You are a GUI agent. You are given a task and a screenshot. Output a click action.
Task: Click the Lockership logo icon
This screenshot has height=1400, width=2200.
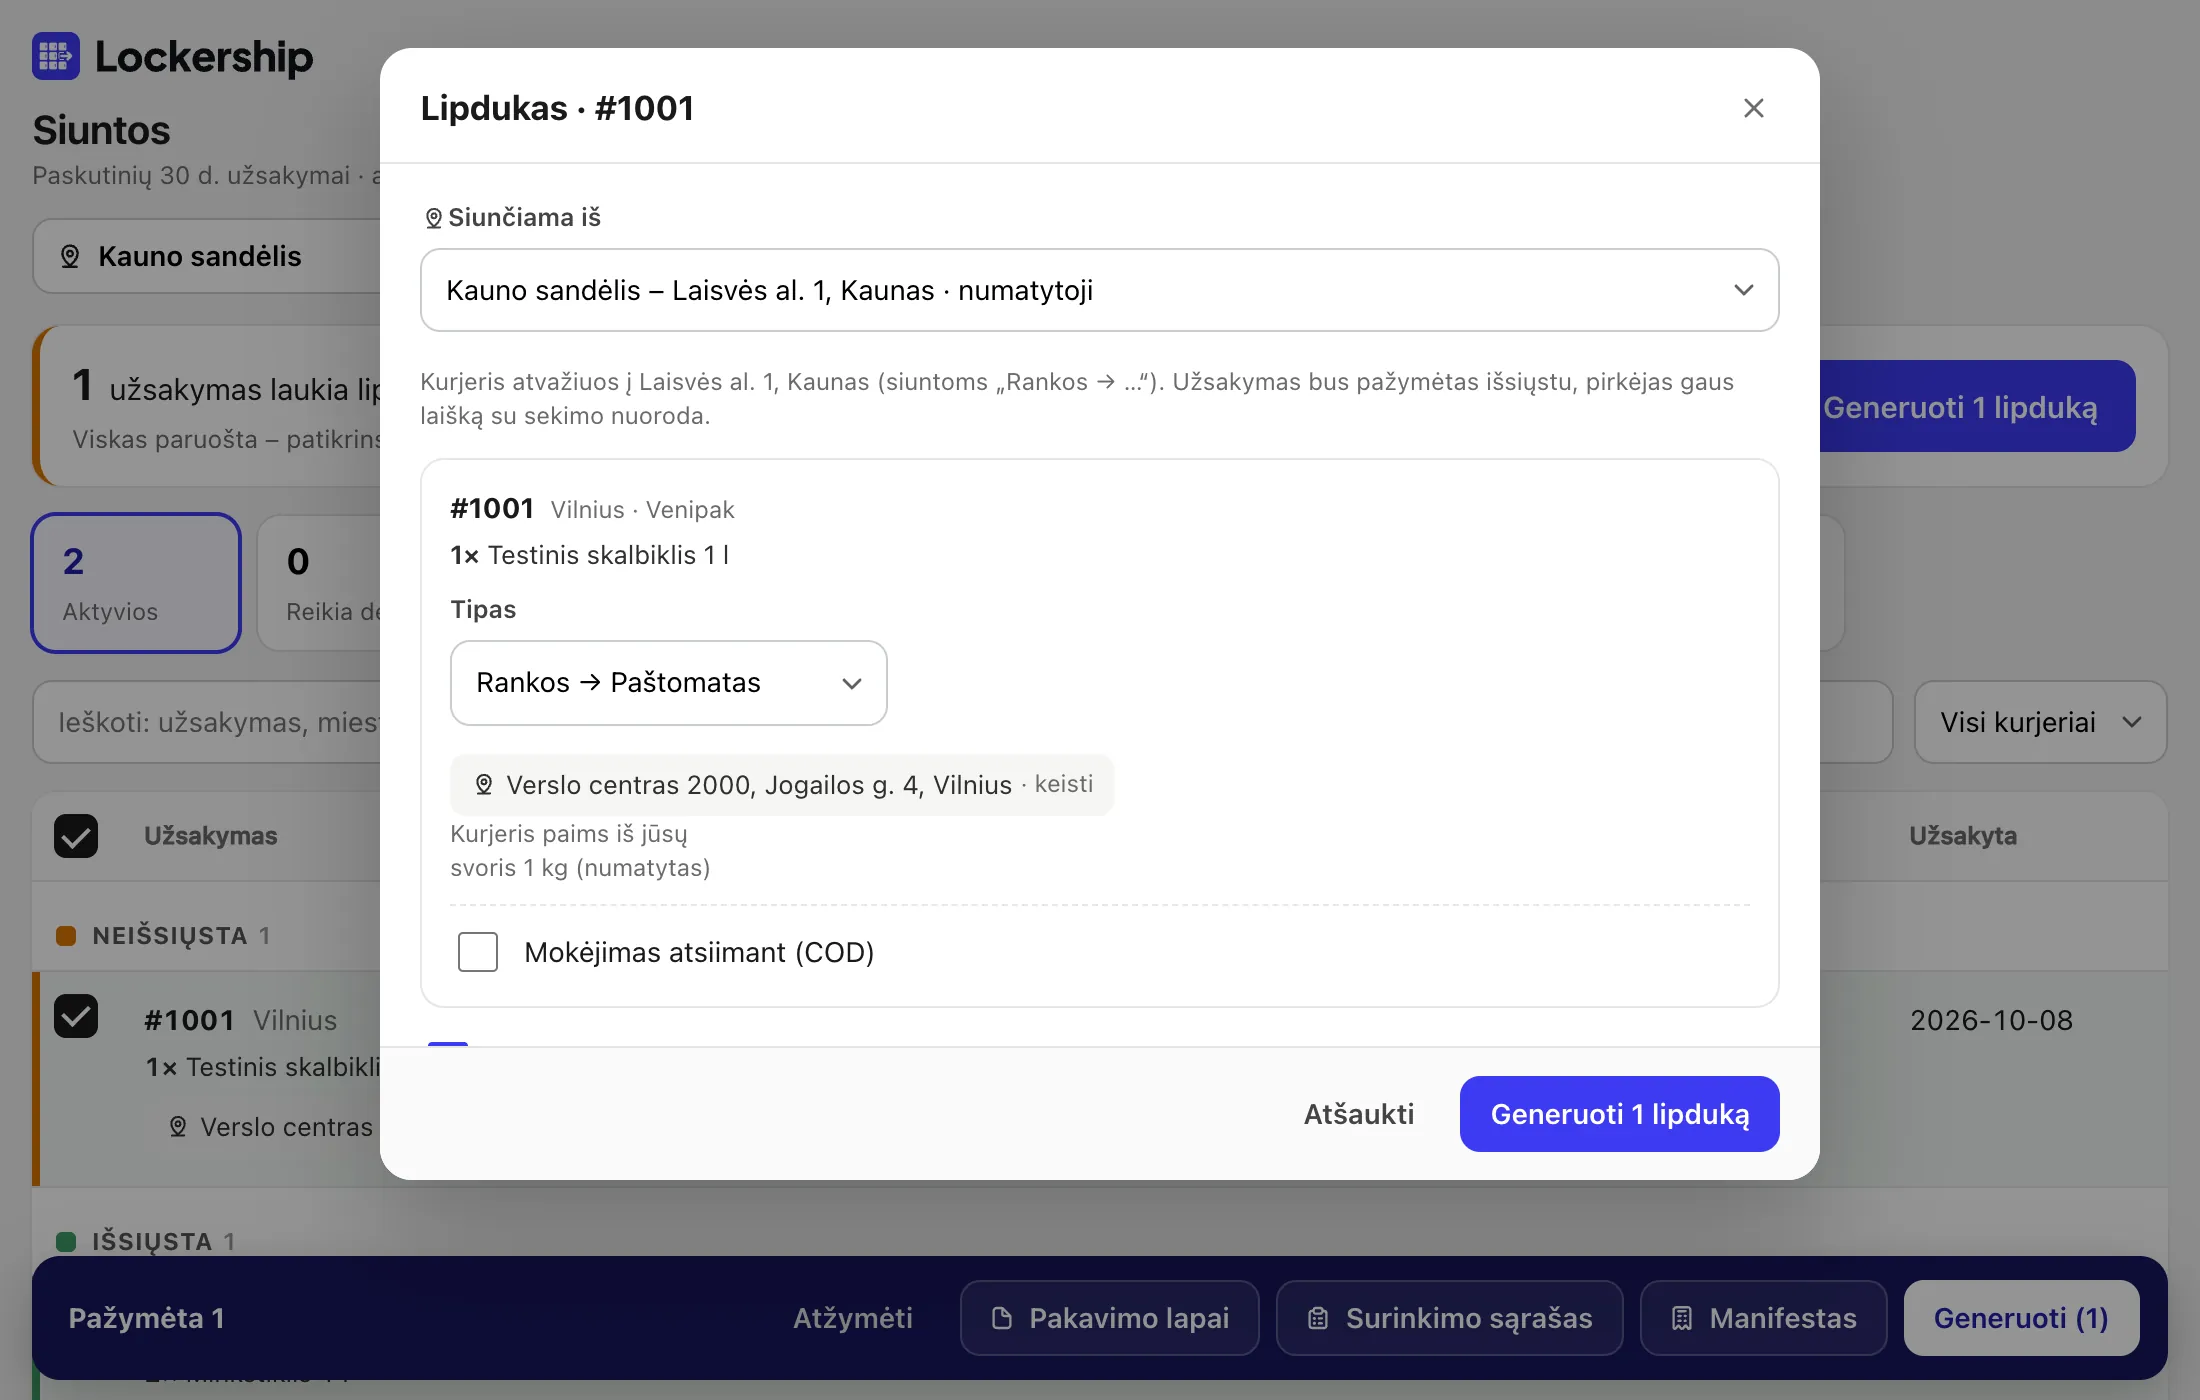pos(56,56)
